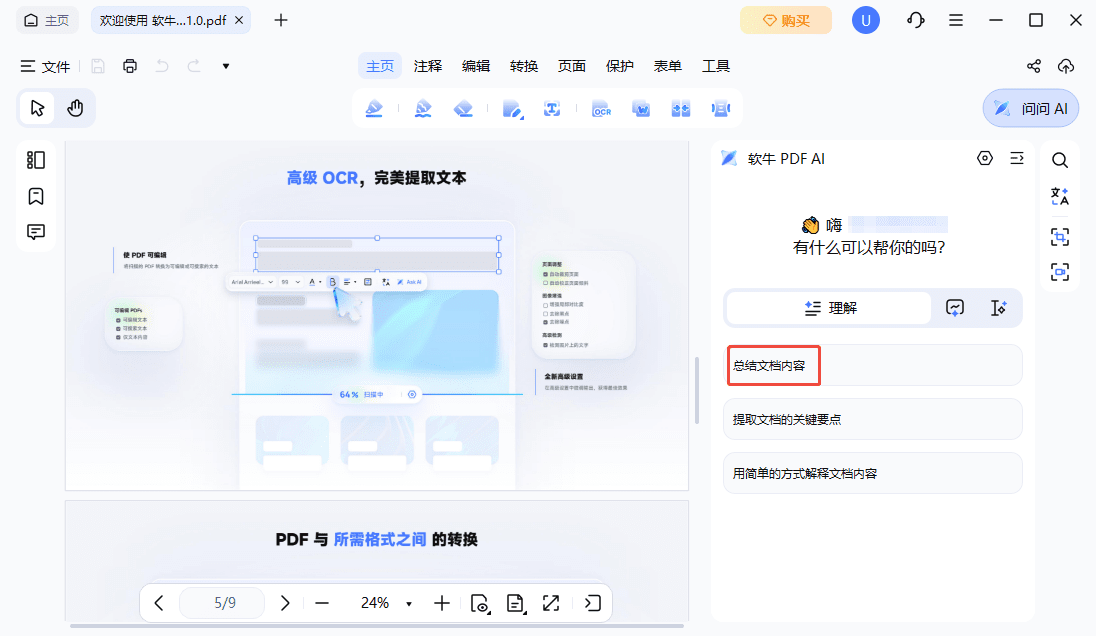Screen dimensions: 1096x636
Task: Open the zoom level dropdown at 24%
Action: tap(409, 604)
